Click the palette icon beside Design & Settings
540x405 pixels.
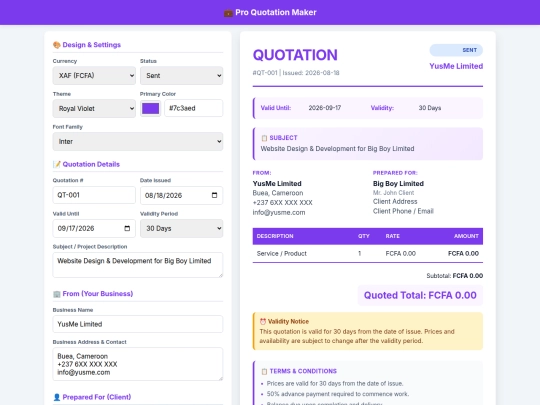pyautogui.click(x=56, y=45)
